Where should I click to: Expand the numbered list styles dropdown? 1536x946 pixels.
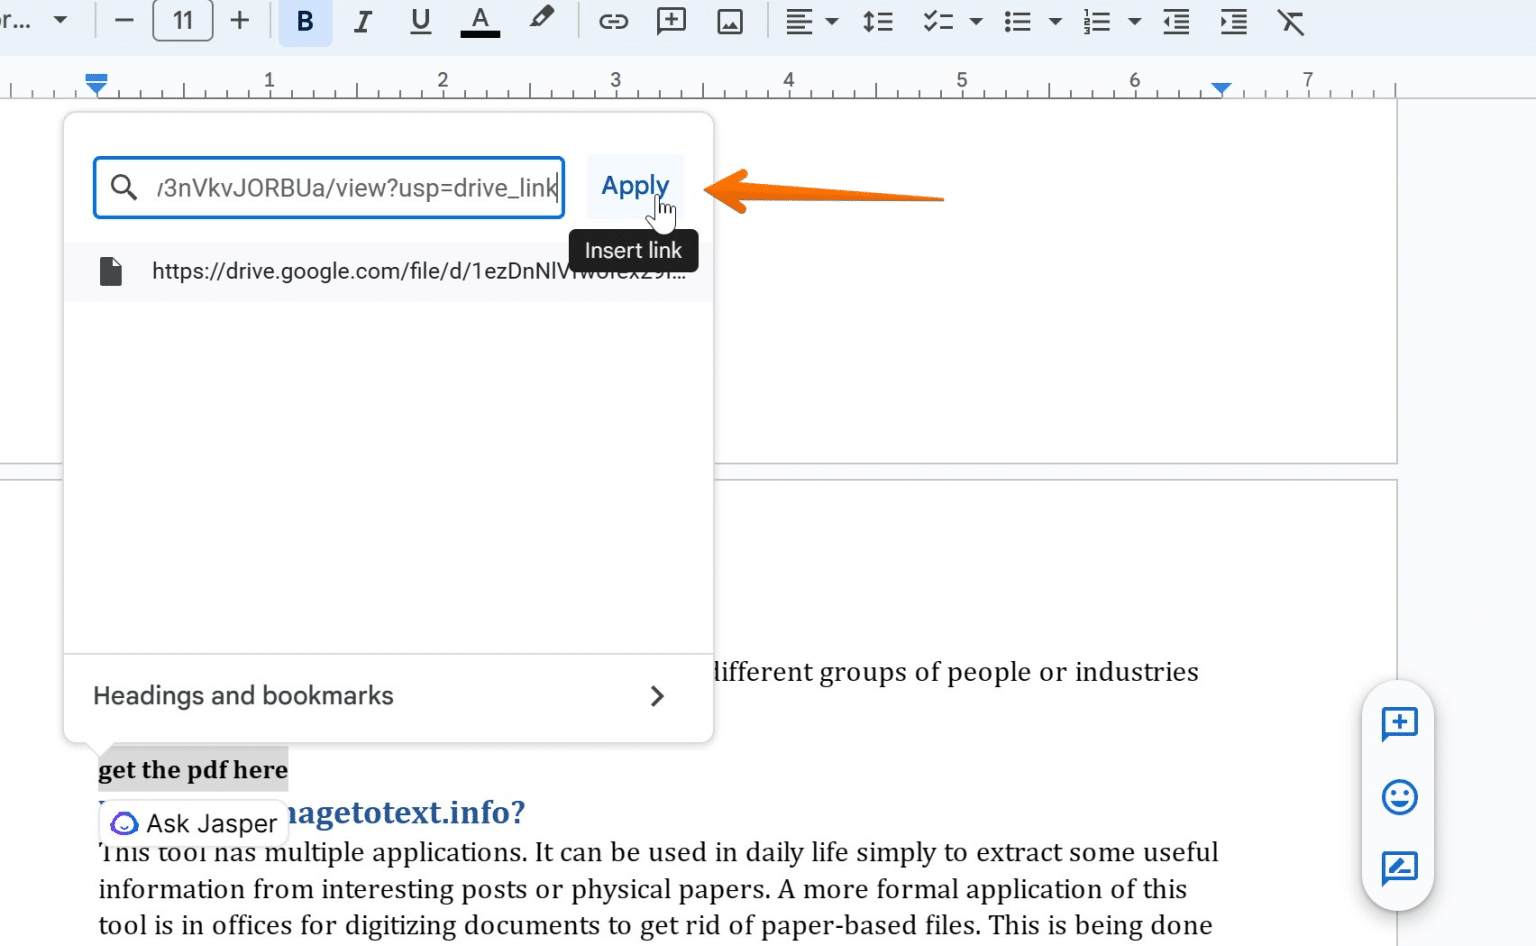click(x=1133, y=21)
